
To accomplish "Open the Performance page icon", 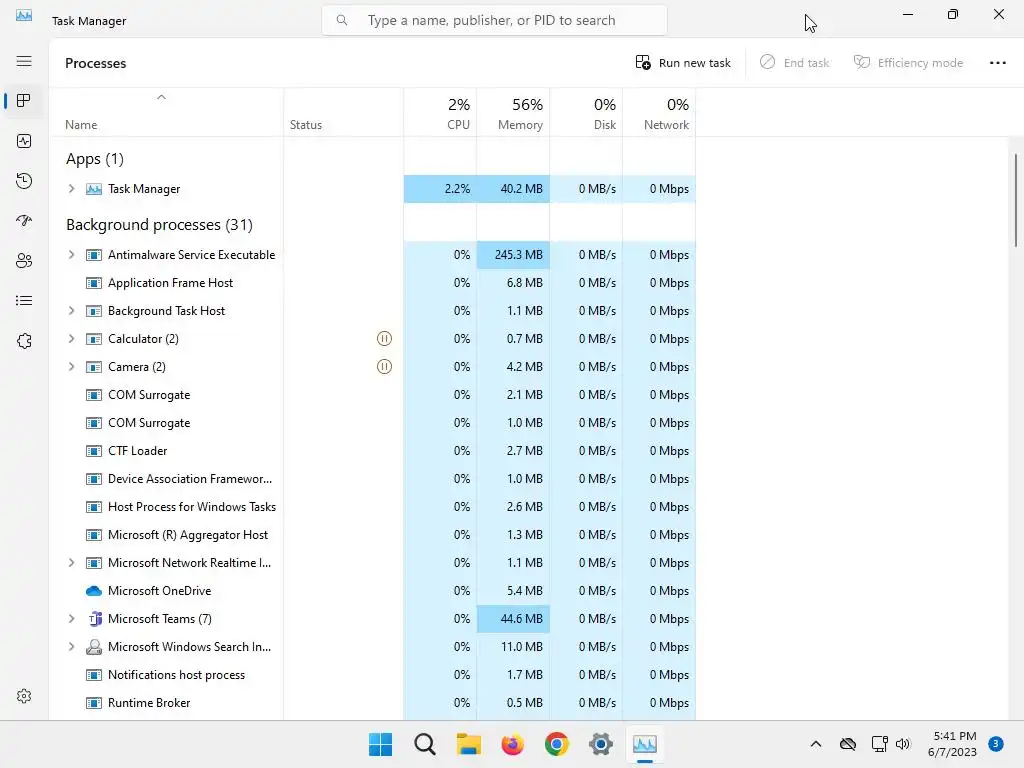I will (24, 141).
